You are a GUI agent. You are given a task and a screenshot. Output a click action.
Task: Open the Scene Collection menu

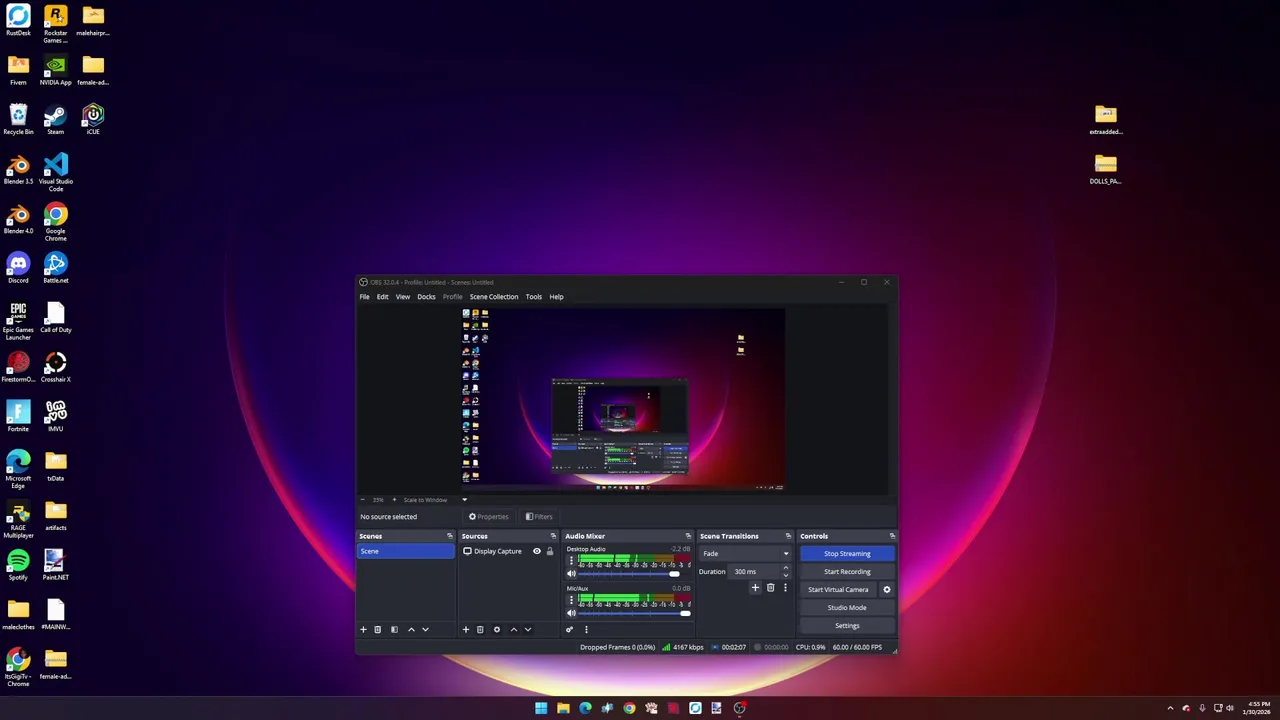coord(494,297)
